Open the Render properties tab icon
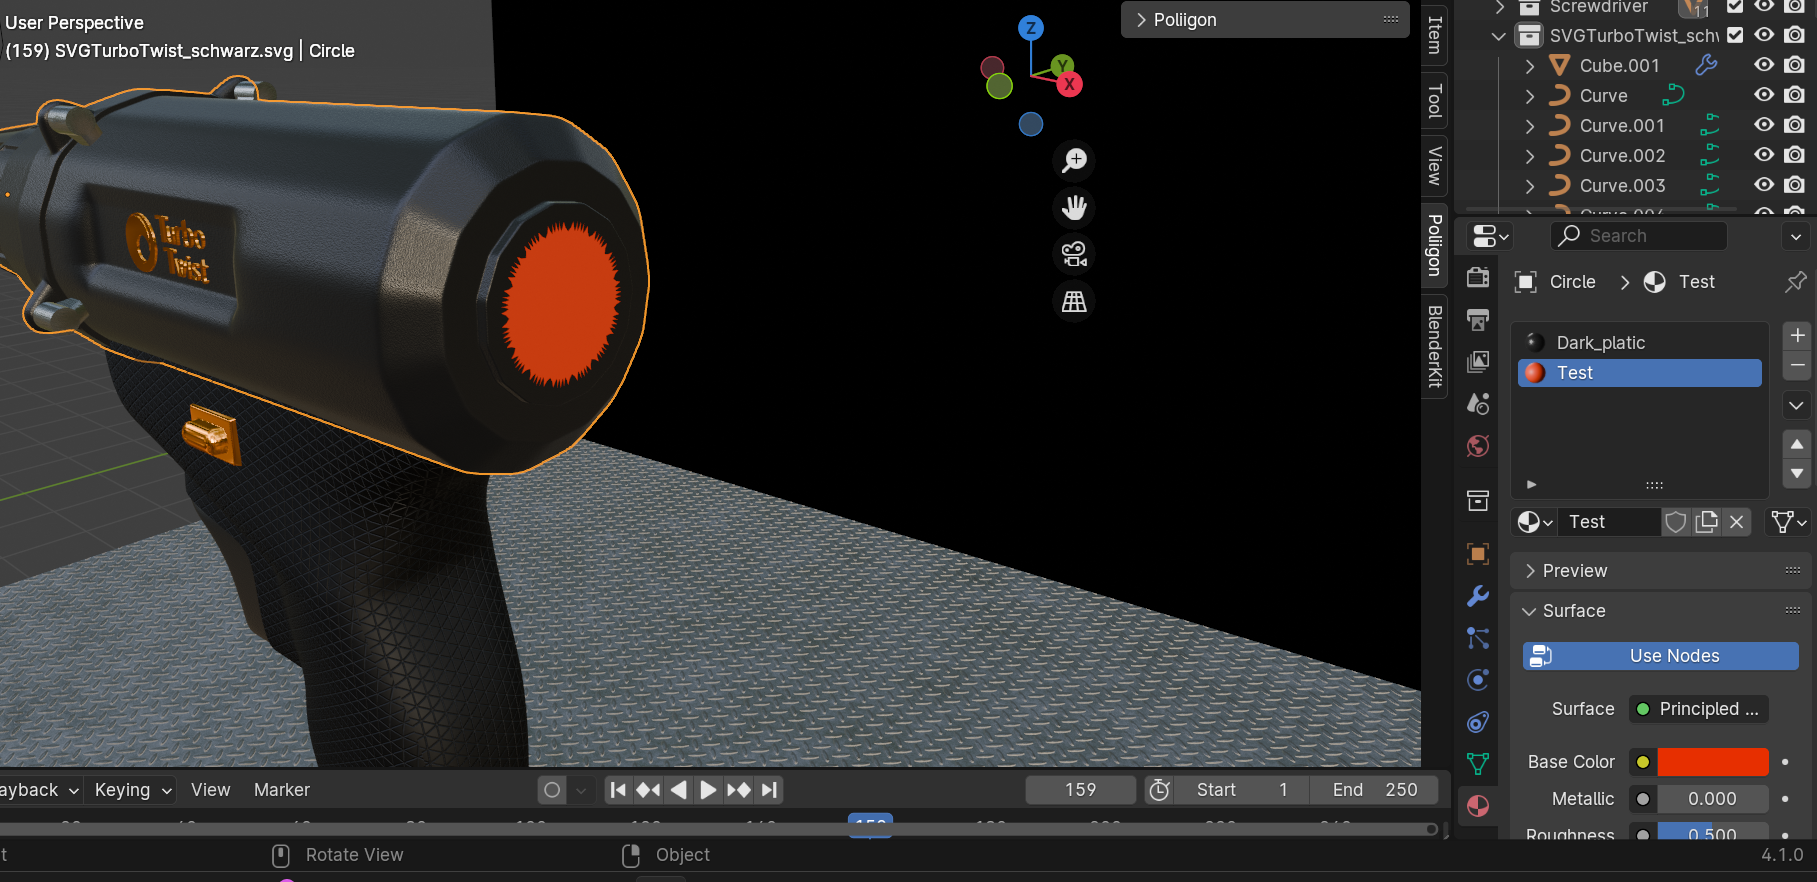The image size is (1817, 882). pyautogui.click(x=1478, y=277)
